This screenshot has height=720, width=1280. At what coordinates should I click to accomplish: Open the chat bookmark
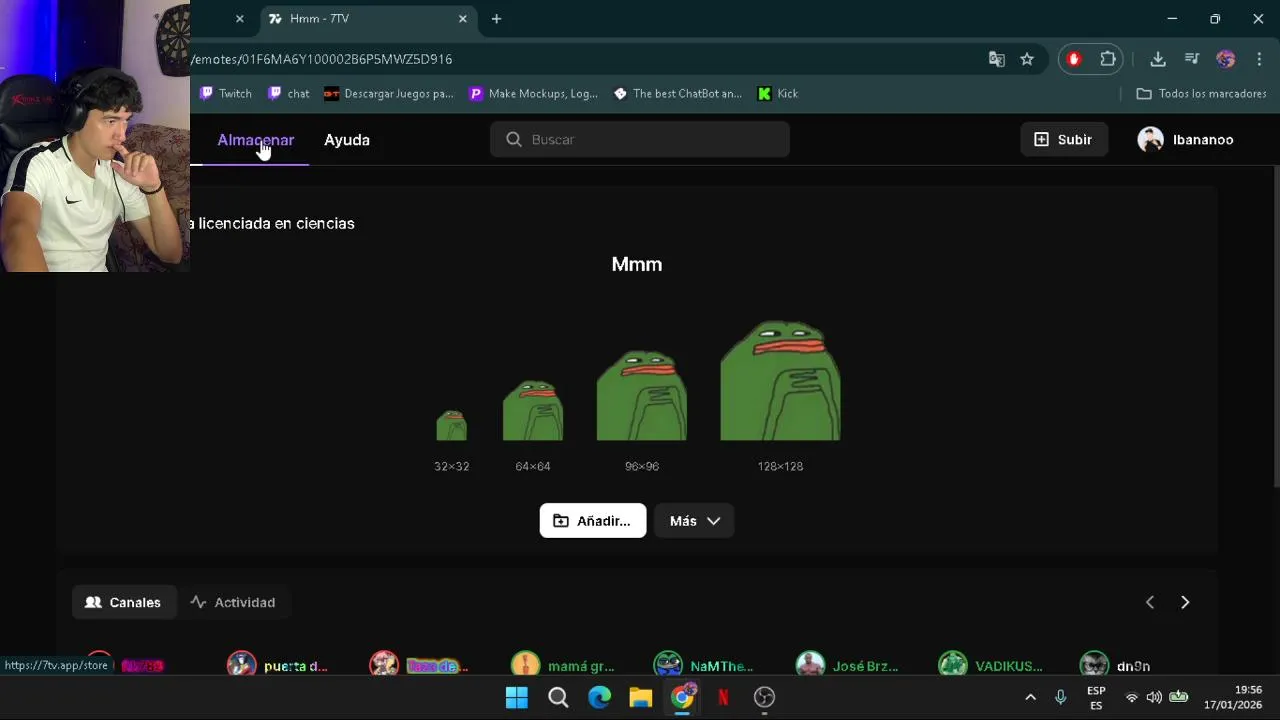289,93
